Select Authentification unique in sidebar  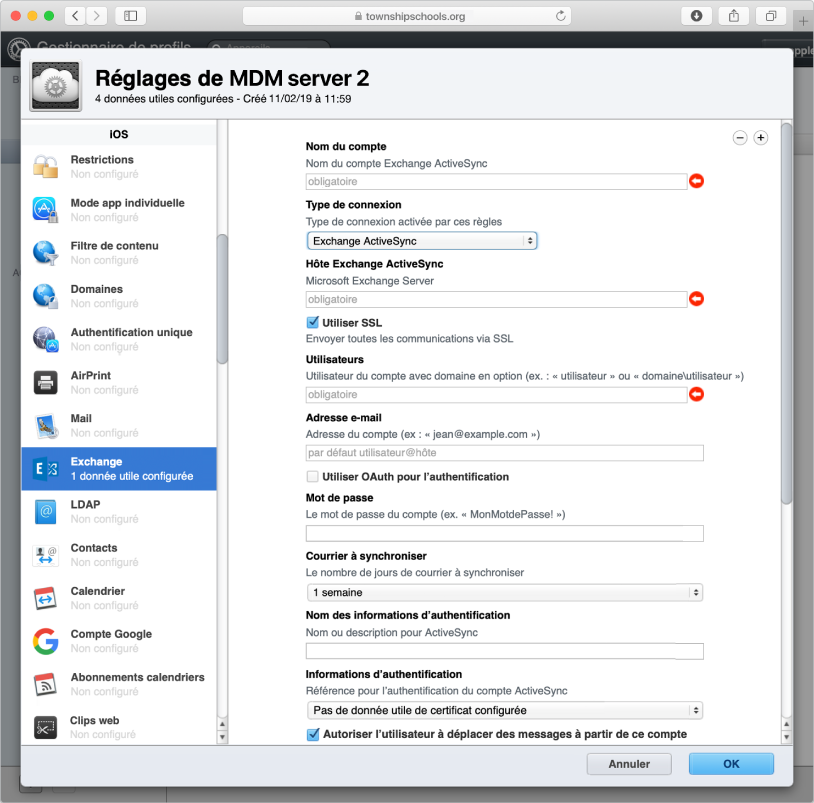119,339
